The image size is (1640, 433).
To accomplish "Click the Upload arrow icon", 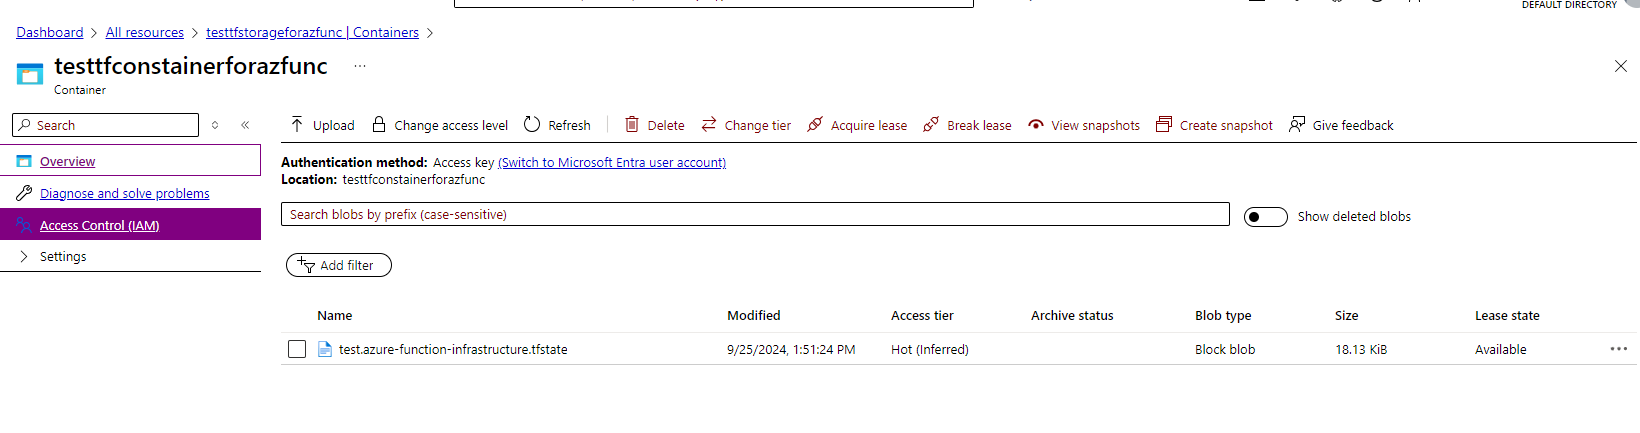I will [297, 124].
